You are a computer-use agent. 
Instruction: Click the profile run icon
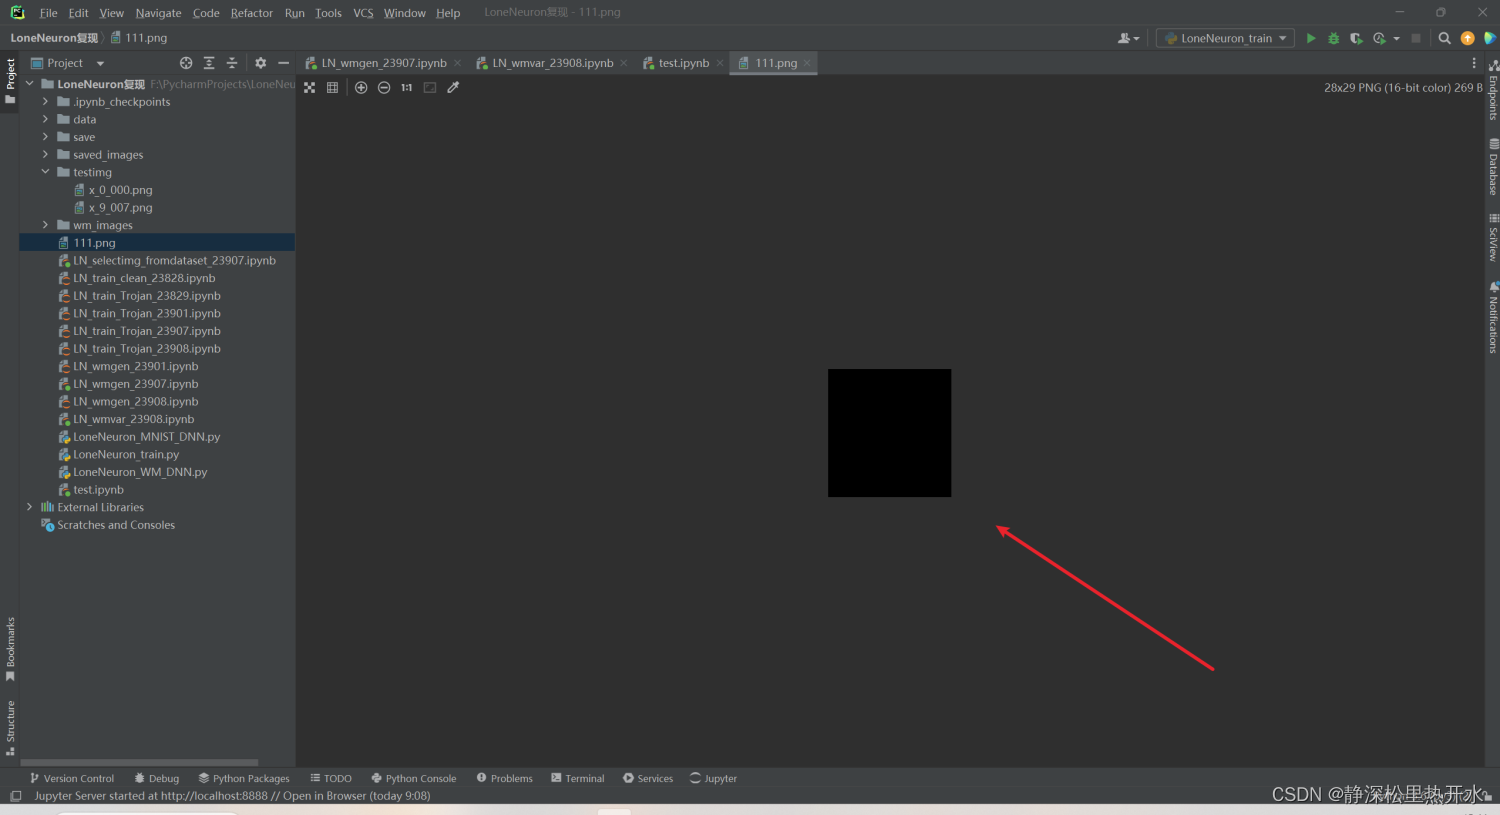coord(1379,38)
